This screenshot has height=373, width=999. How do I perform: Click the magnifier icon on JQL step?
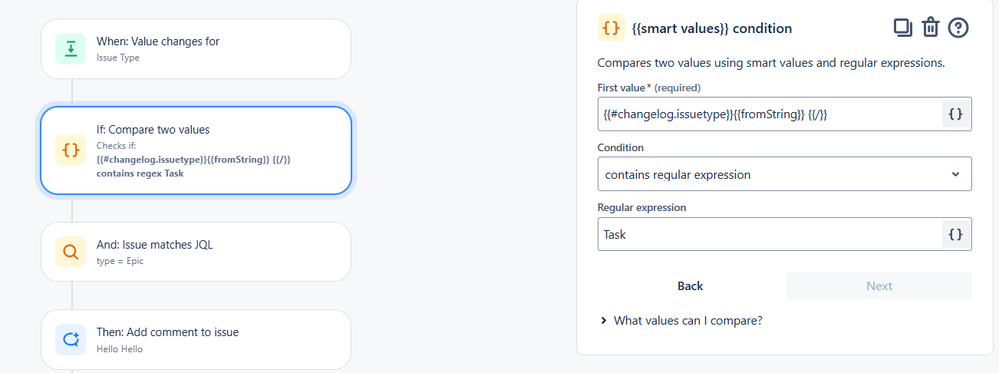70,252
